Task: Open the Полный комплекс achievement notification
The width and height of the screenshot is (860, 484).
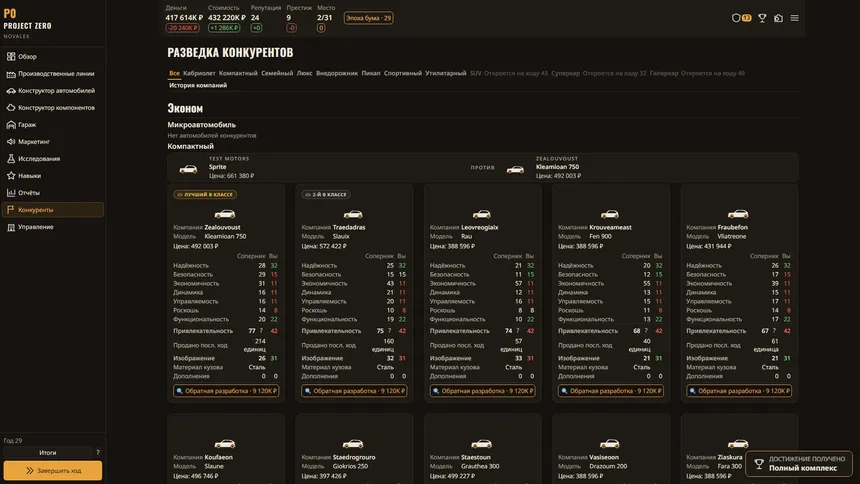Action: [x=799, y=464]
